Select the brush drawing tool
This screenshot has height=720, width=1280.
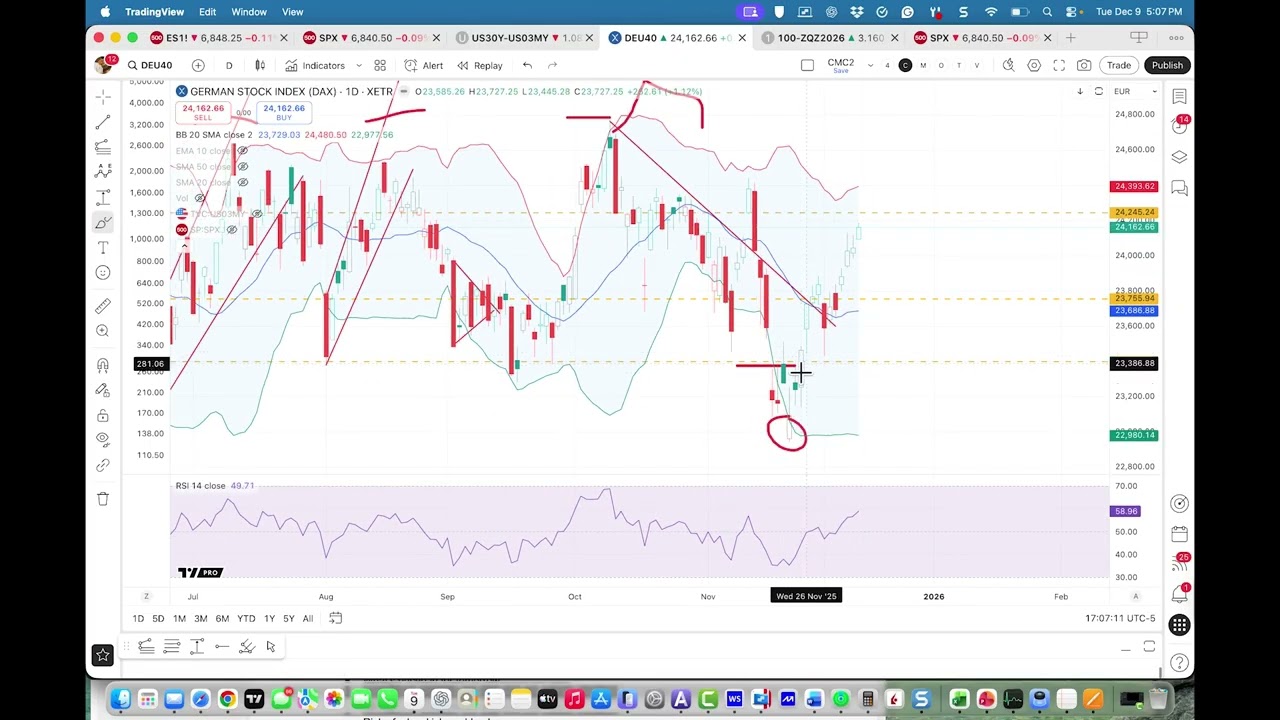point(103,222)
